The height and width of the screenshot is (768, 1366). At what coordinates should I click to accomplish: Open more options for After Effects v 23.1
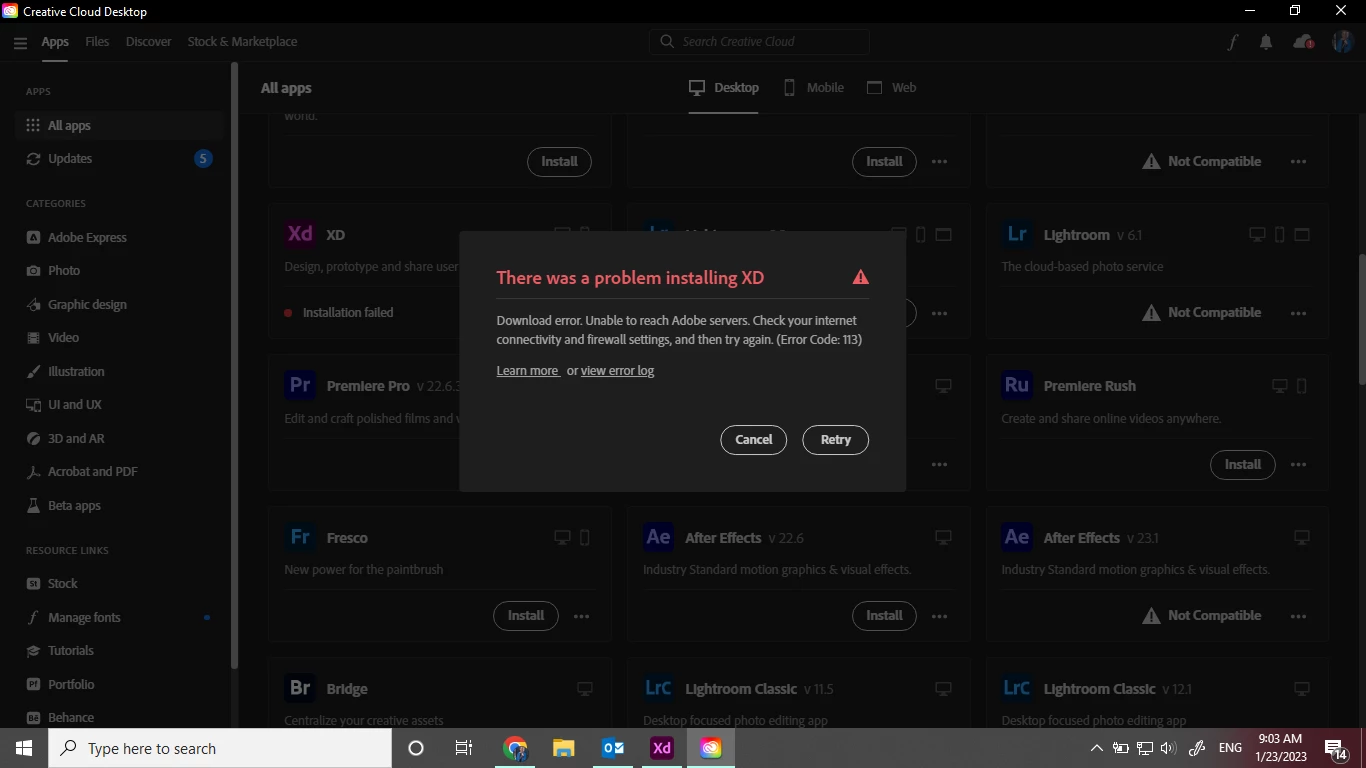1298,616
